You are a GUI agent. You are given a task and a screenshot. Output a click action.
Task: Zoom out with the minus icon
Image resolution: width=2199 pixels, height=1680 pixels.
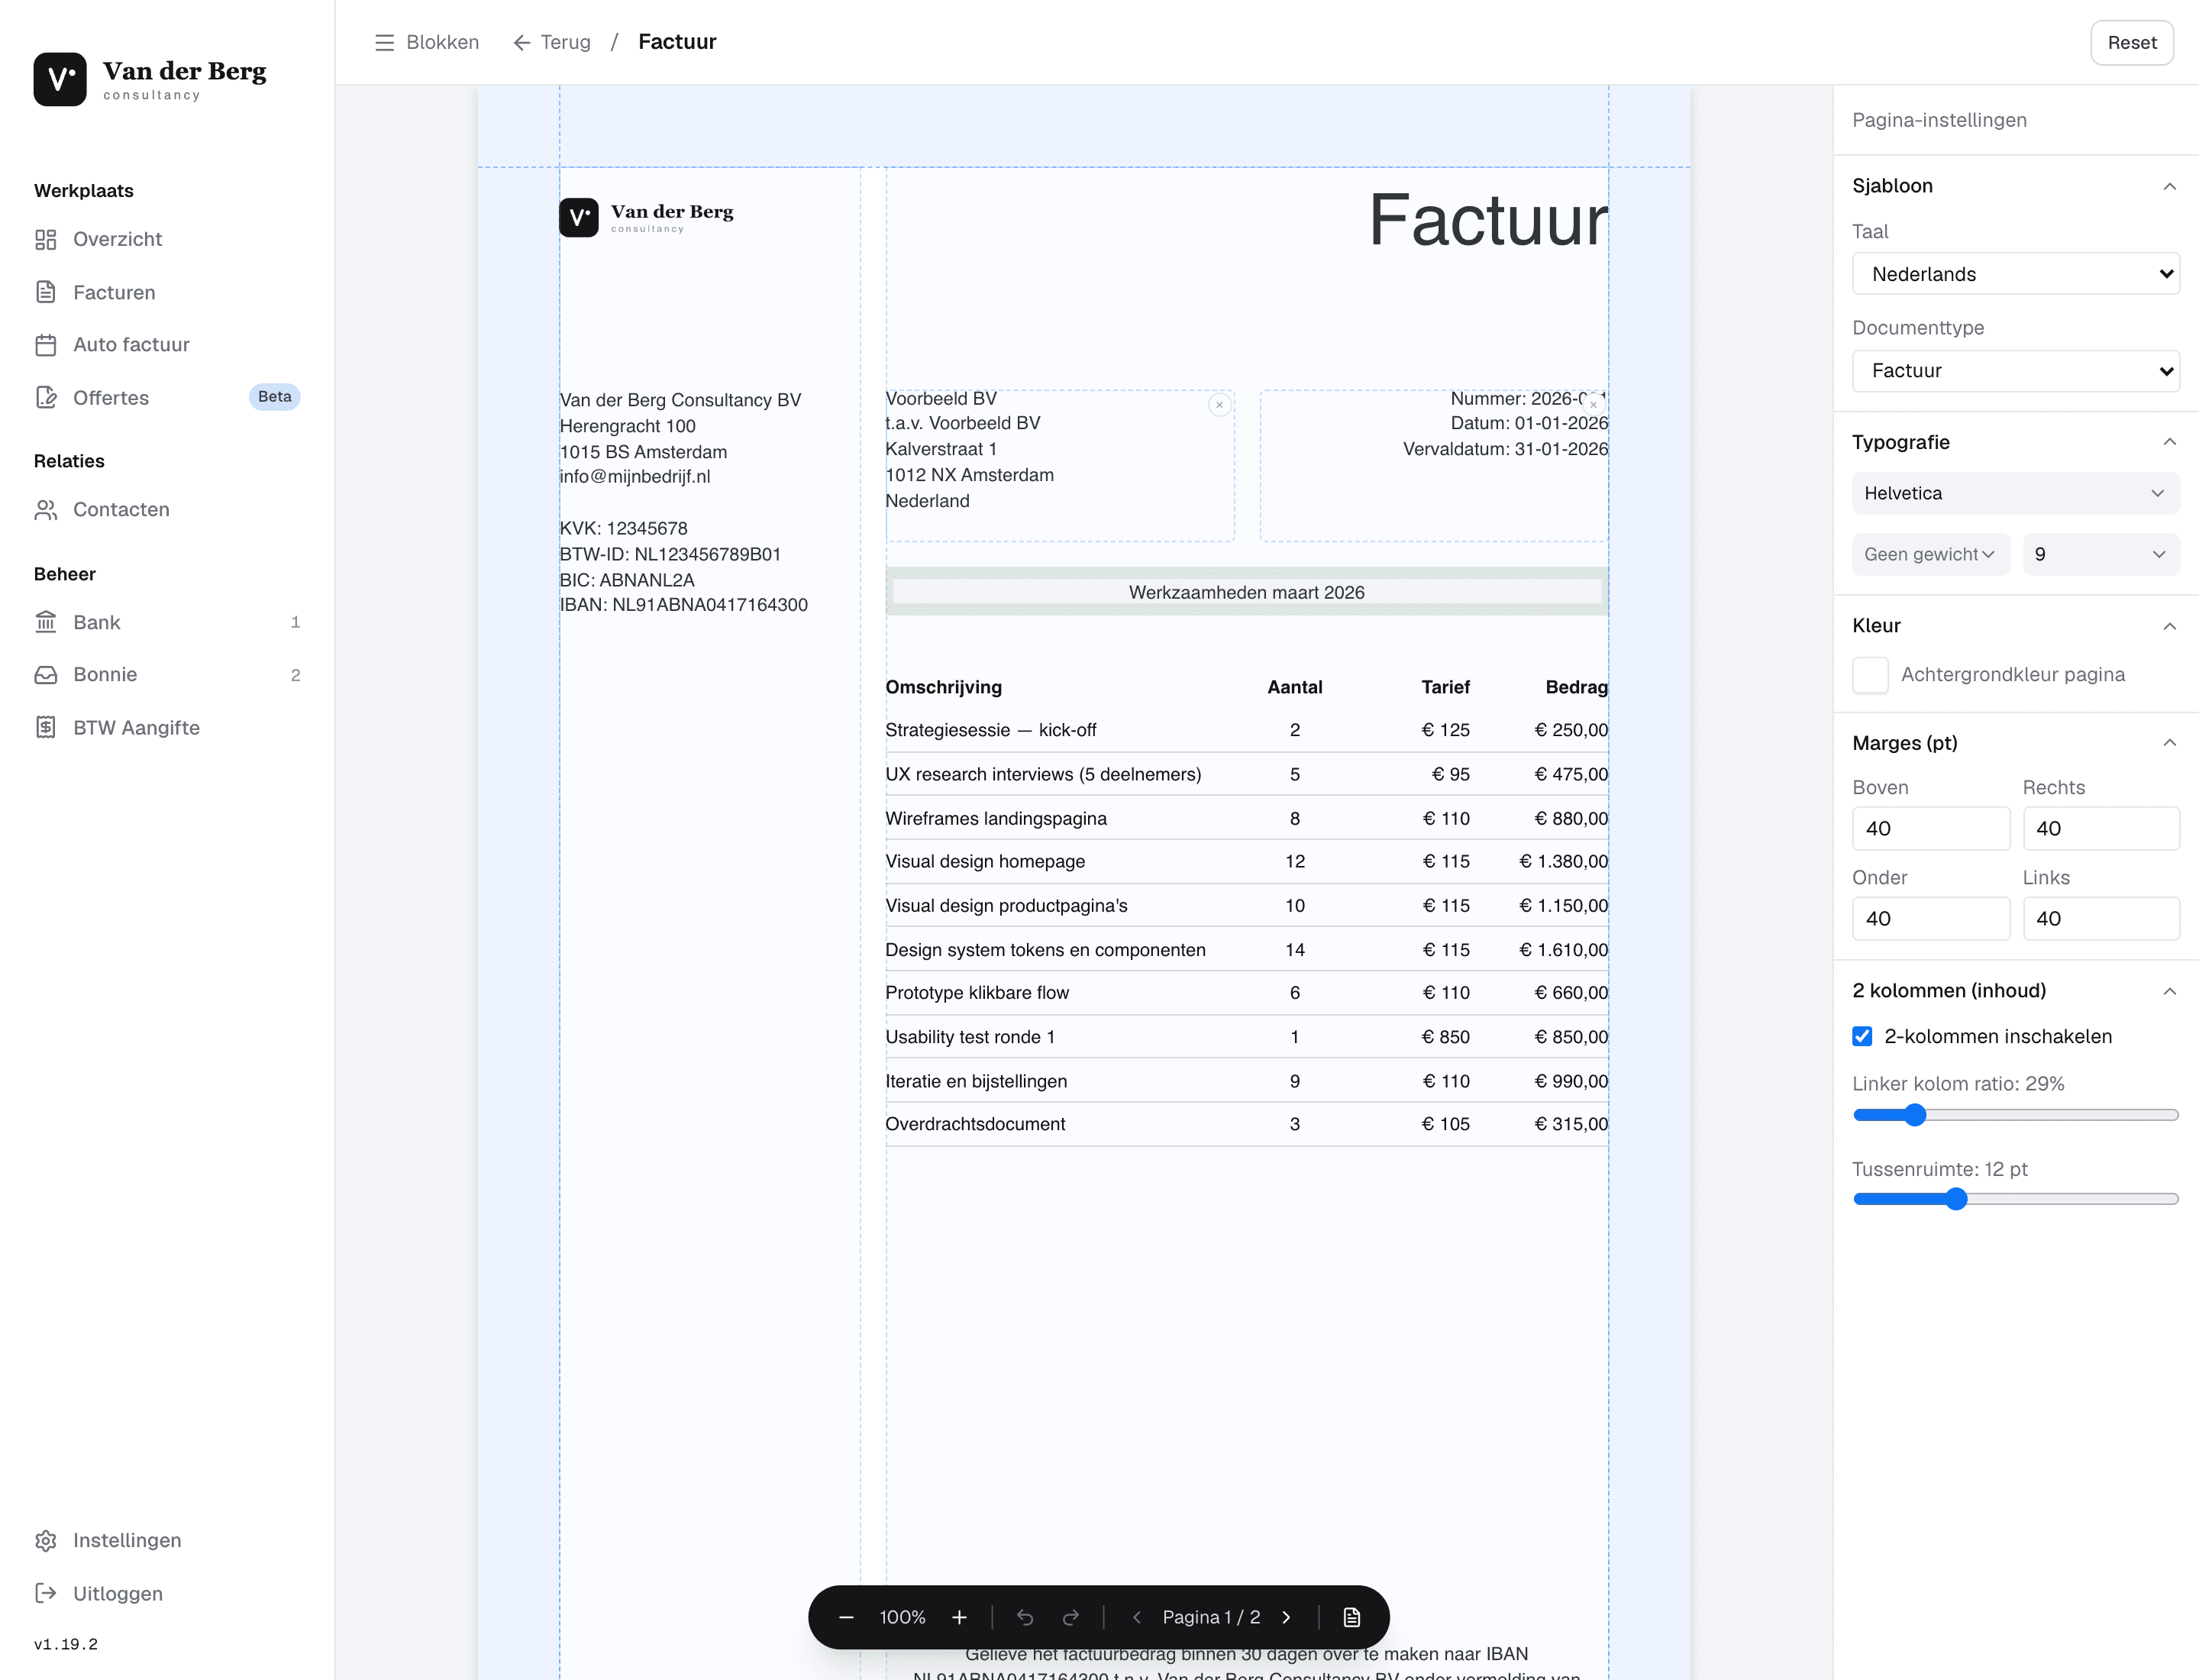click(x=846, y=1617)
